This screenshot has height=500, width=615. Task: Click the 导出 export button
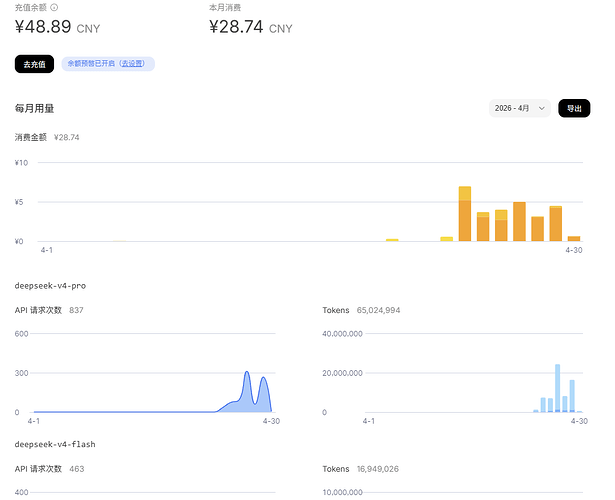(574, 108)
